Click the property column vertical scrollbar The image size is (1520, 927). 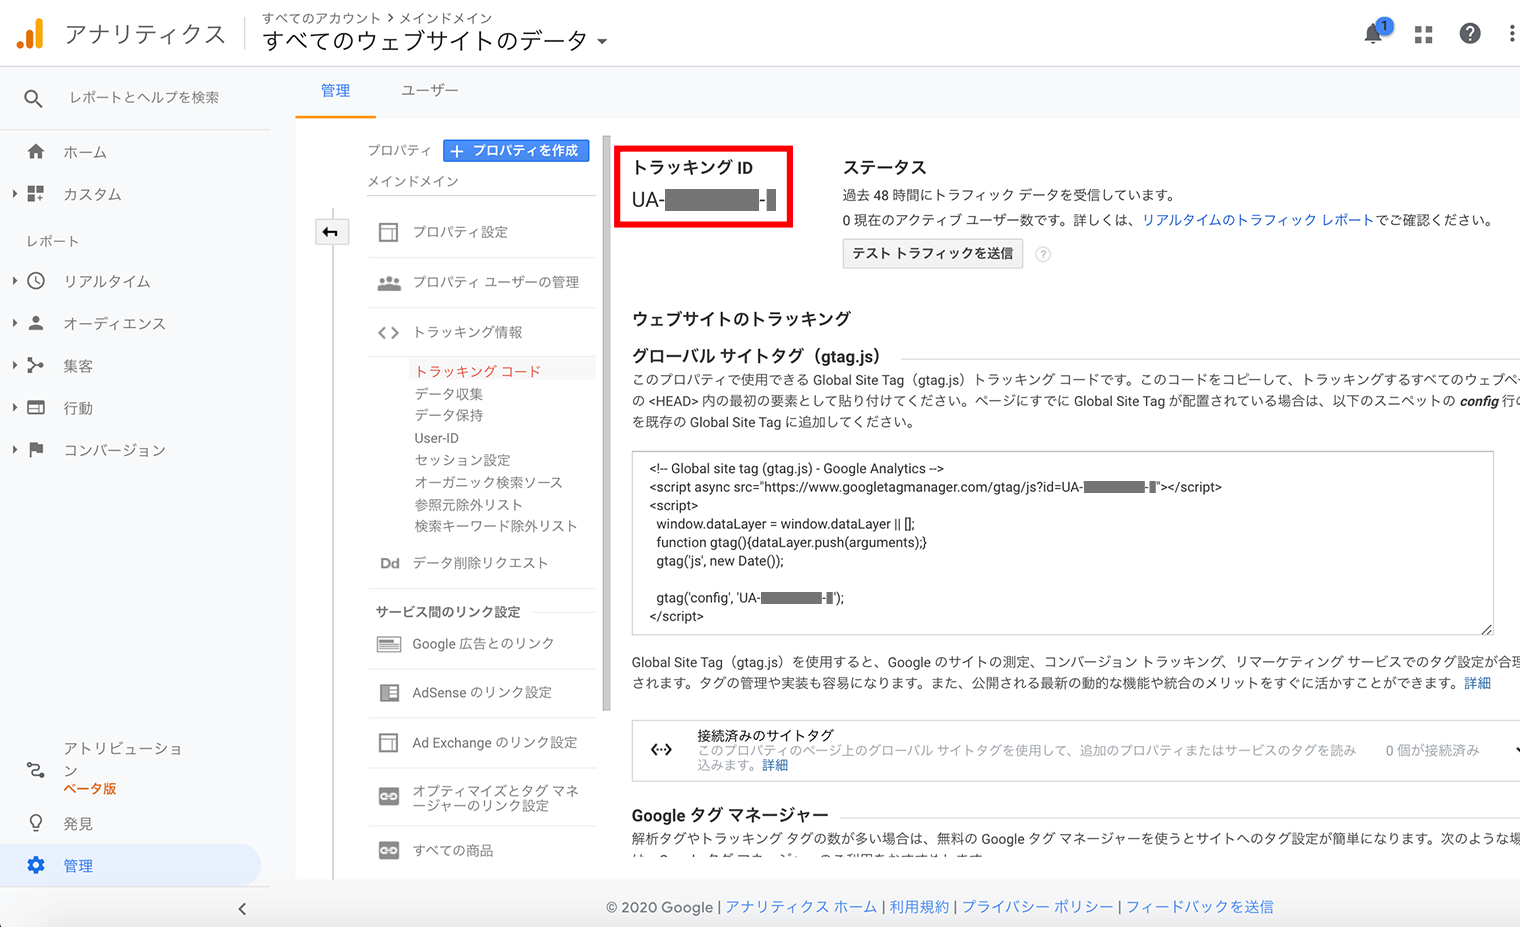606,425
